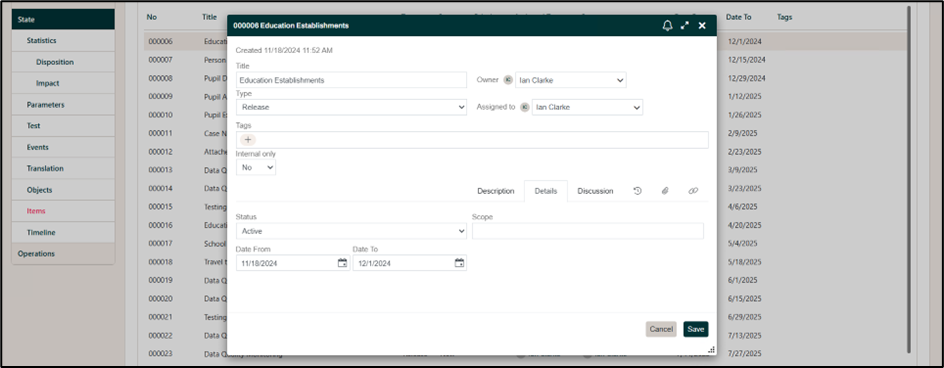Open Events in the sidebar
This screenshot has height=368, width=944.
click(x=63, y=147)
